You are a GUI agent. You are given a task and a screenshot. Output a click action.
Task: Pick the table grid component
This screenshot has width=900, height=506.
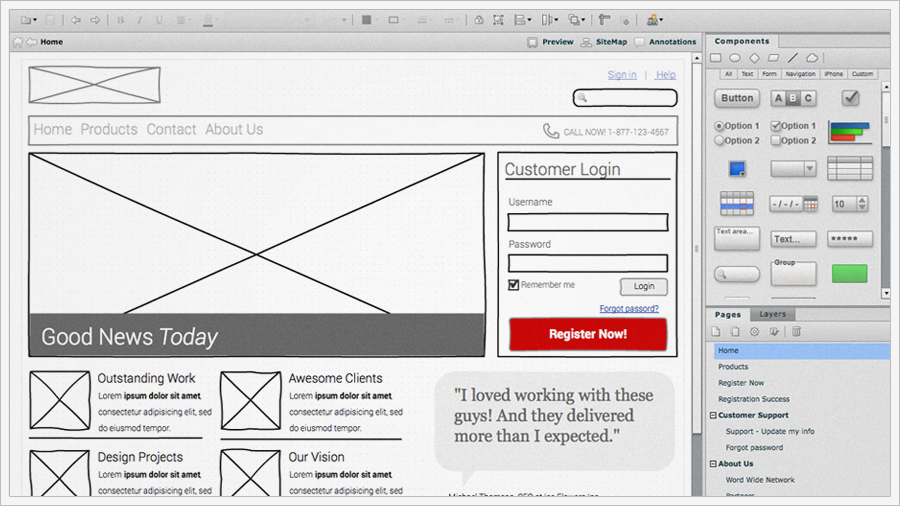850,169
